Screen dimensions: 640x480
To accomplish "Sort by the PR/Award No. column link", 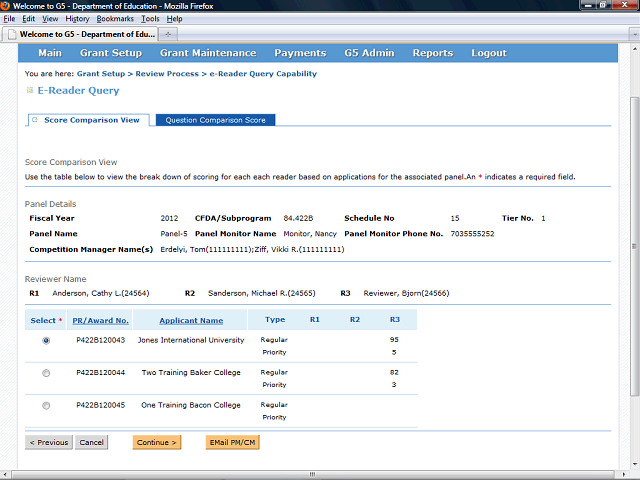I will [x=100, y=321].
